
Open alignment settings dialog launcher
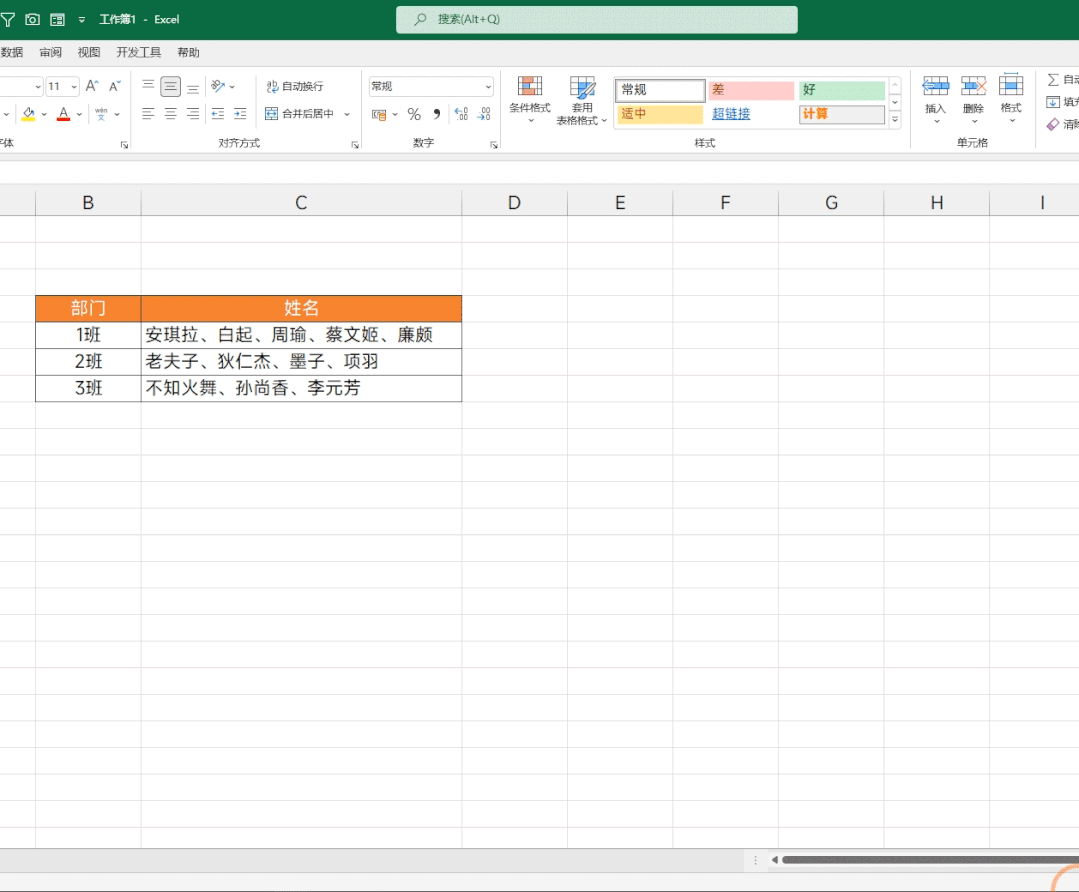click(x=355, y=145)
